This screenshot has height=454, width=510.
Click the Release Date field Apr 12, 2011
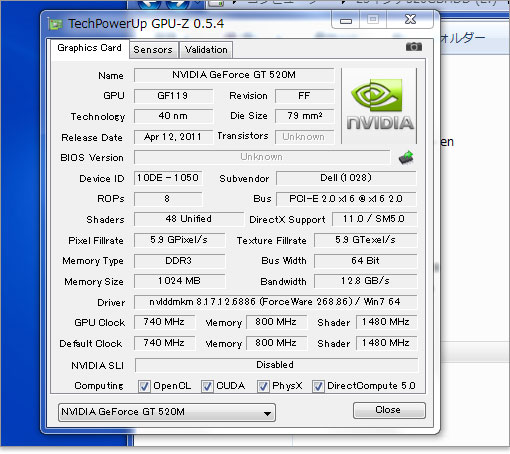173,137
